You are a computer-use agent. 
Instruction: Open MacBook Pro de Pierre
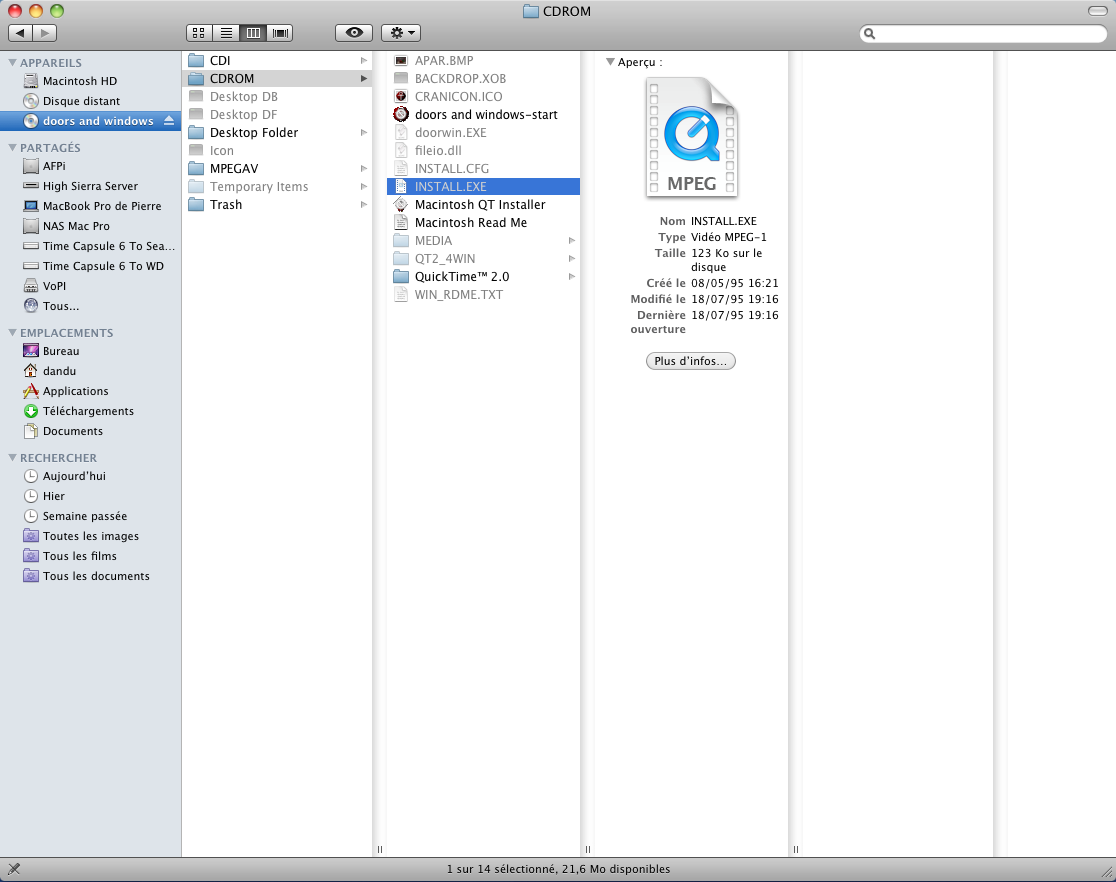[90, 206]
